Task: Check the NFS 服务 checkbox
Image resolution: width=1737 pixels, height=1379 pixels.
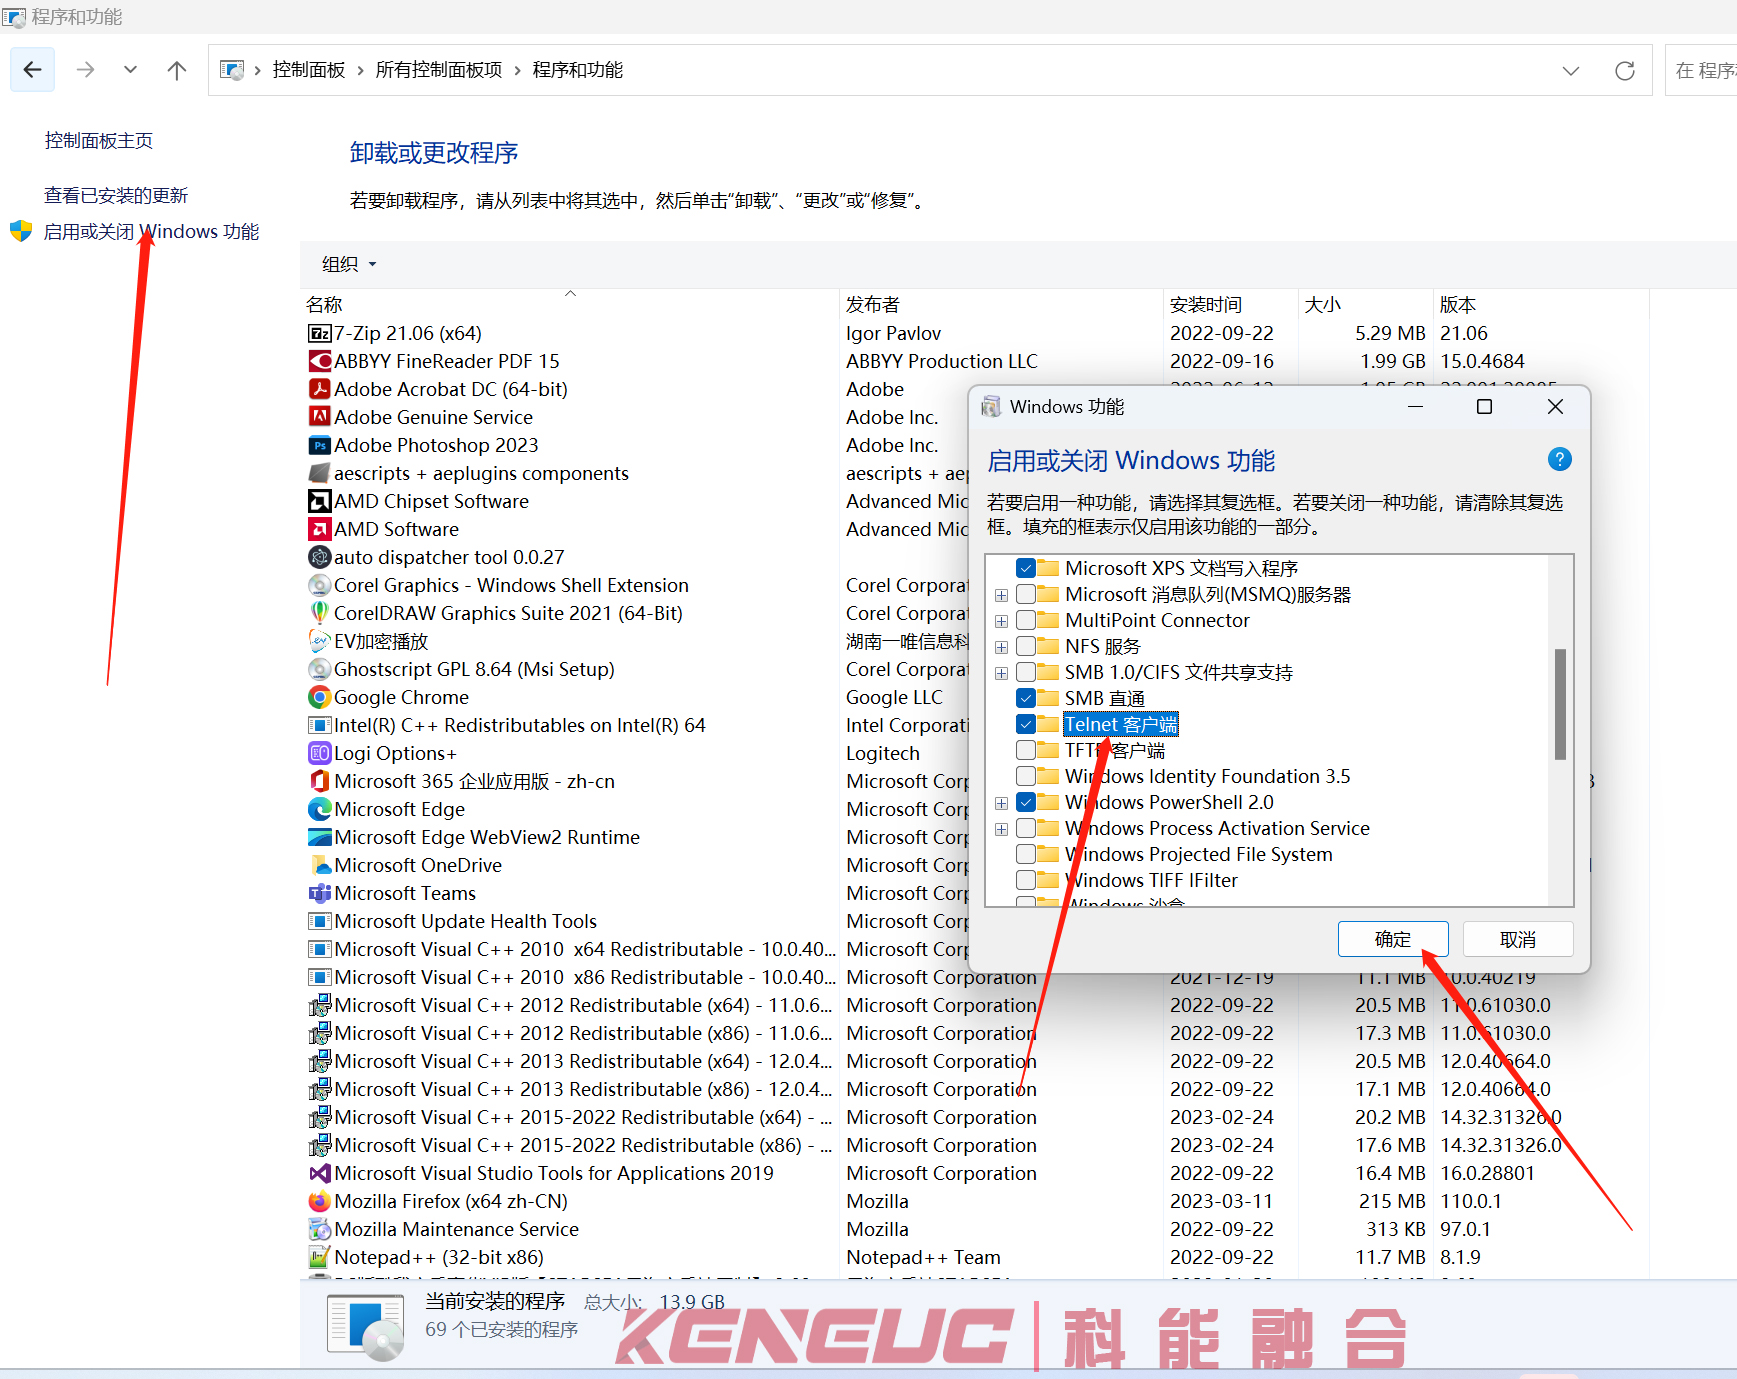Action: click(1026, 646)
